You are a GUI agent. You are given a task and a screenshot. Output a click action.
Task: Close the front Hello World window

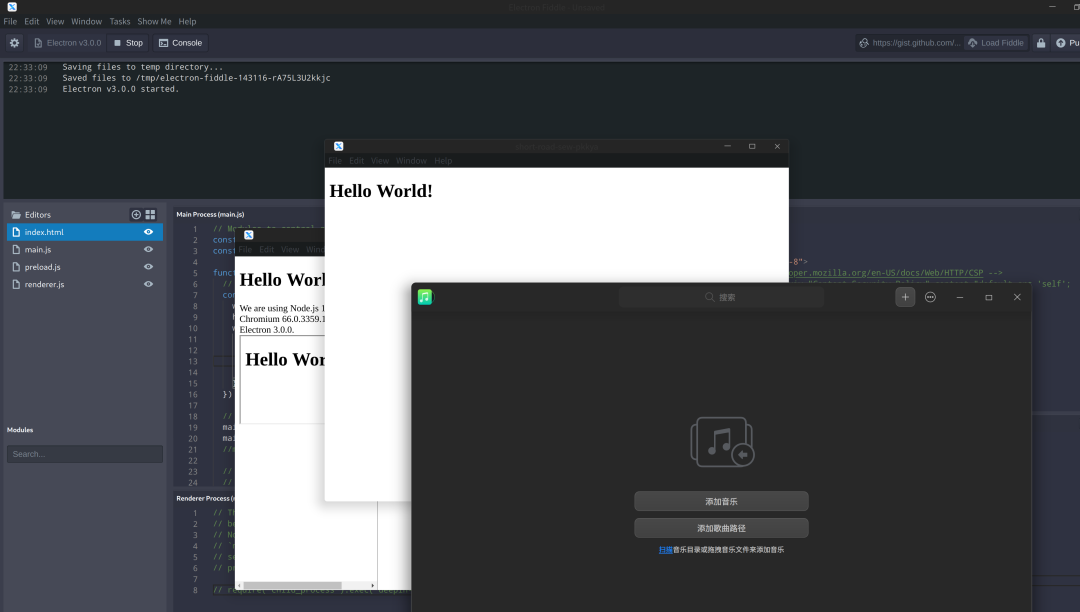[x=777, y=146]
